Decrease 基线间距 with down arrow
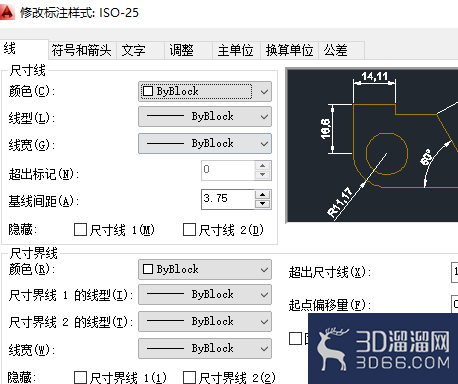458x384 pixels. coord(263,204)
